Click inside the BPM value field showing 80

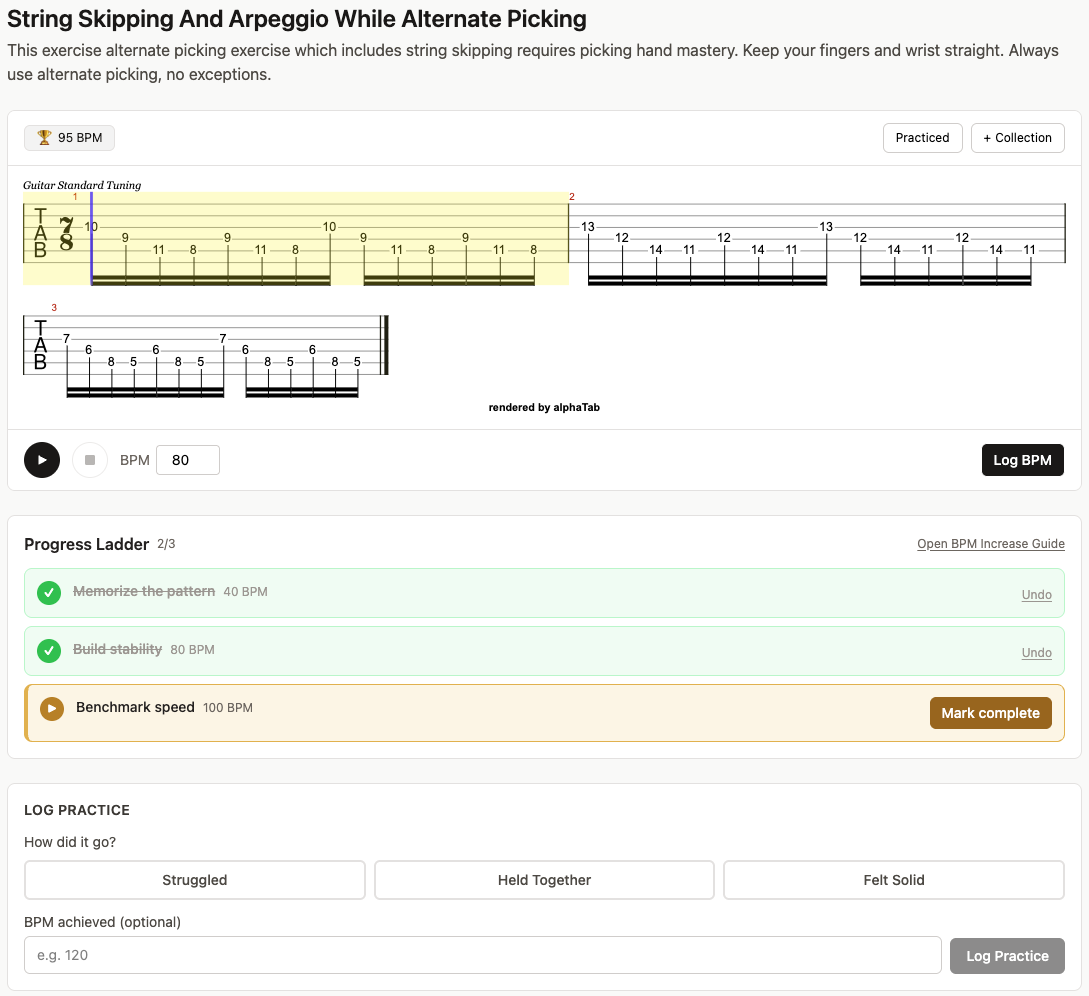tap(187, 459)
